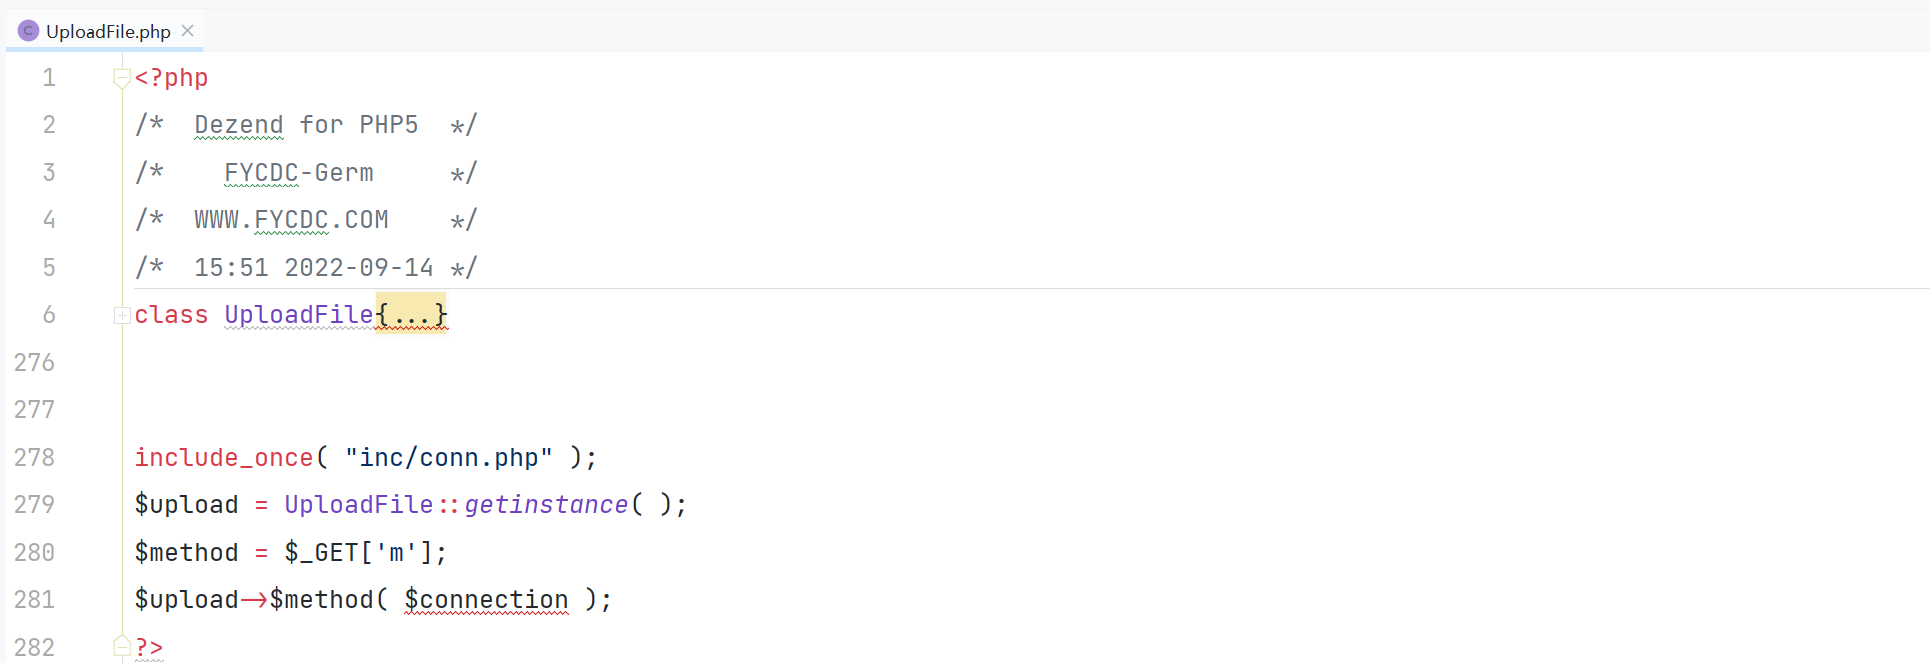This screenshot has width=1930, height=663.
Task: Close the UploadFile.php tab
Action: 187,31
